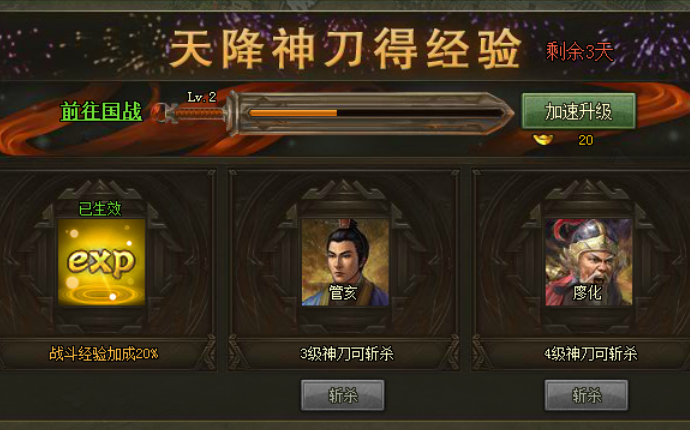
Task: Click 斩杀 button under 廖化
Action: tap(587, 395)
